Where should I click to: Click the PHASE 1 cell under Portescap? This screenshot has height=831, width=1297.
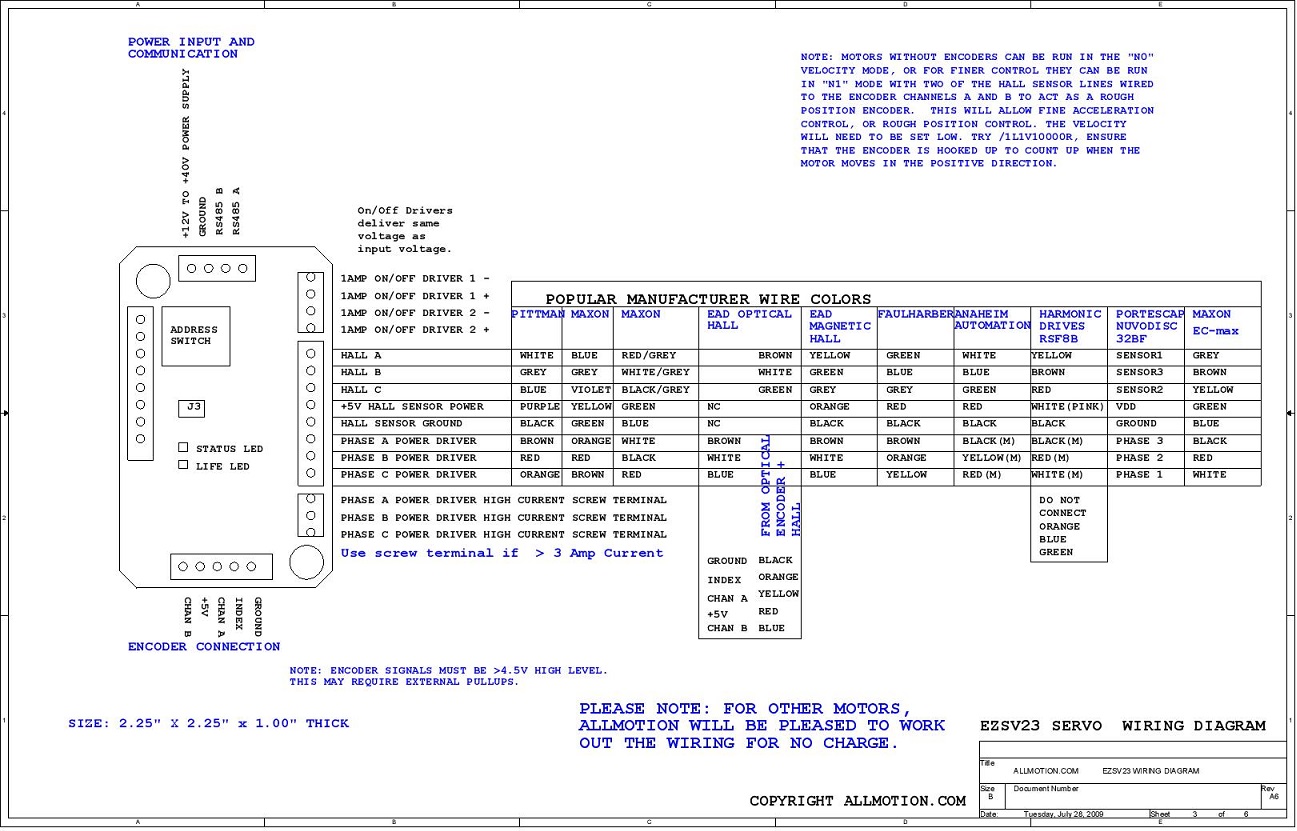click(1140, 475)
